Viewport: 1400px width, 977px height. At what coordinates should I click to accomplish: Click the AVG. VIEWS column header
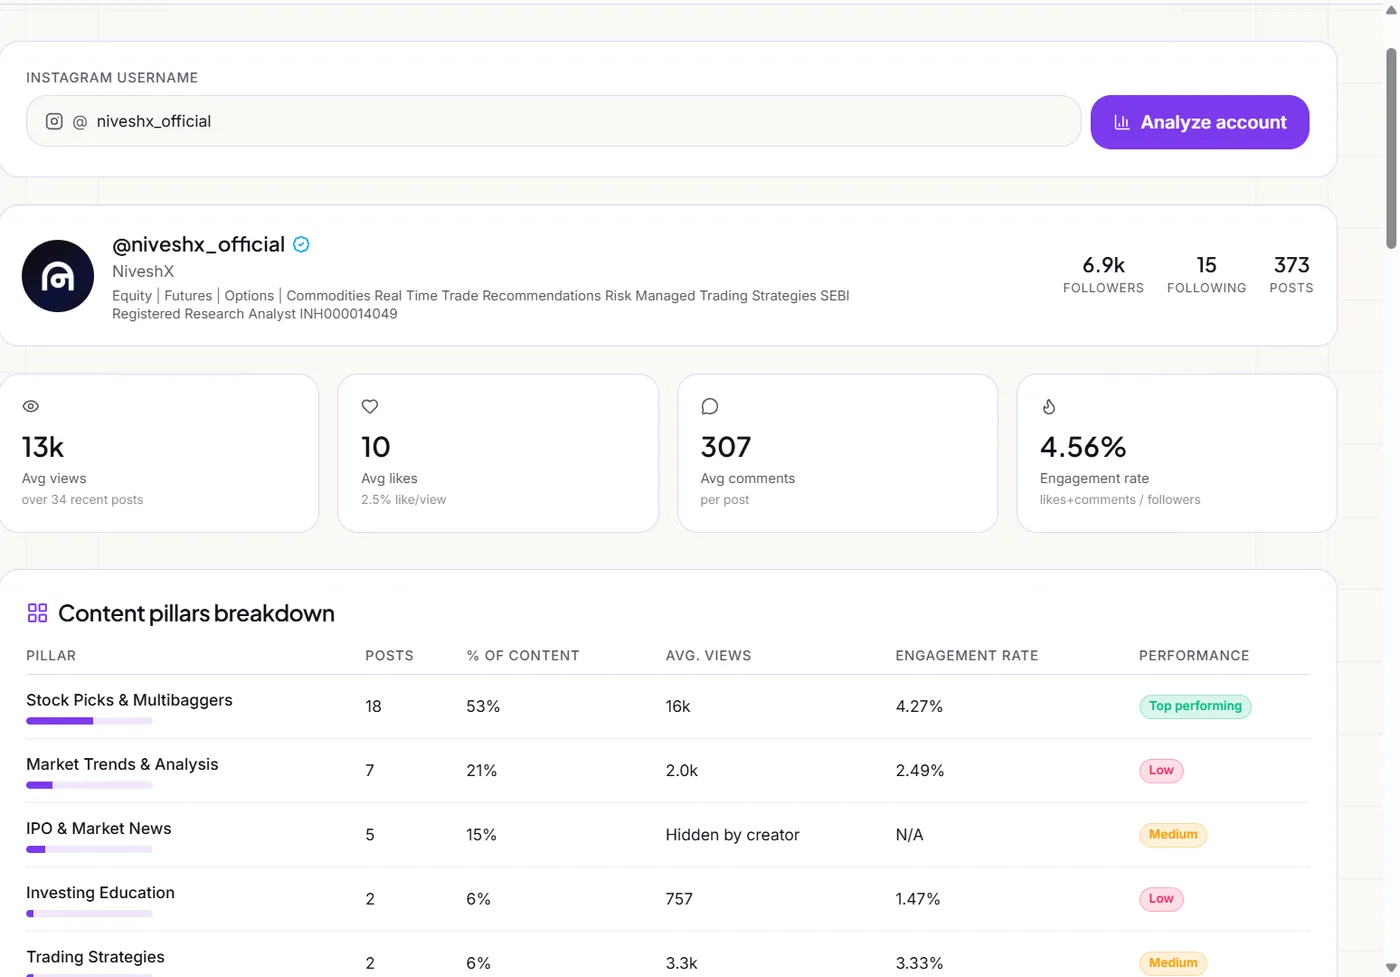708,656
